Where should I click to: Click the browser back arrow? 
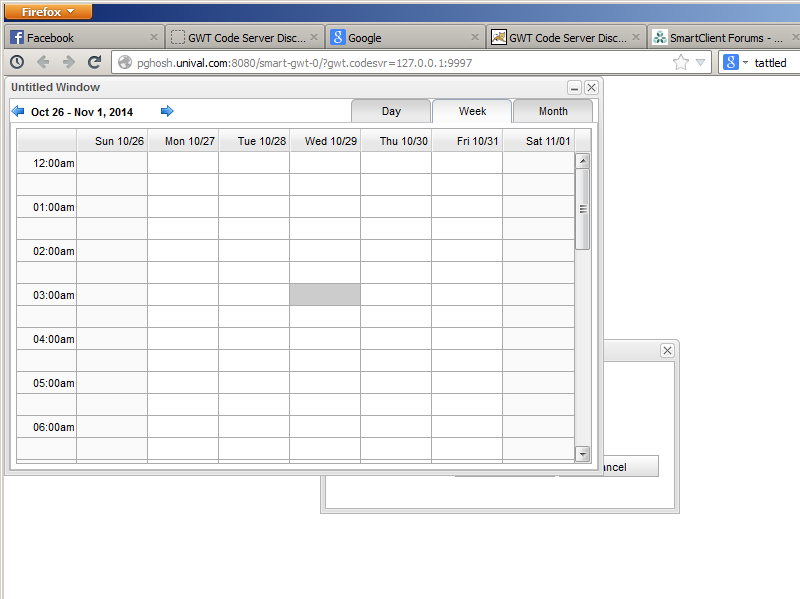(43, 62)
